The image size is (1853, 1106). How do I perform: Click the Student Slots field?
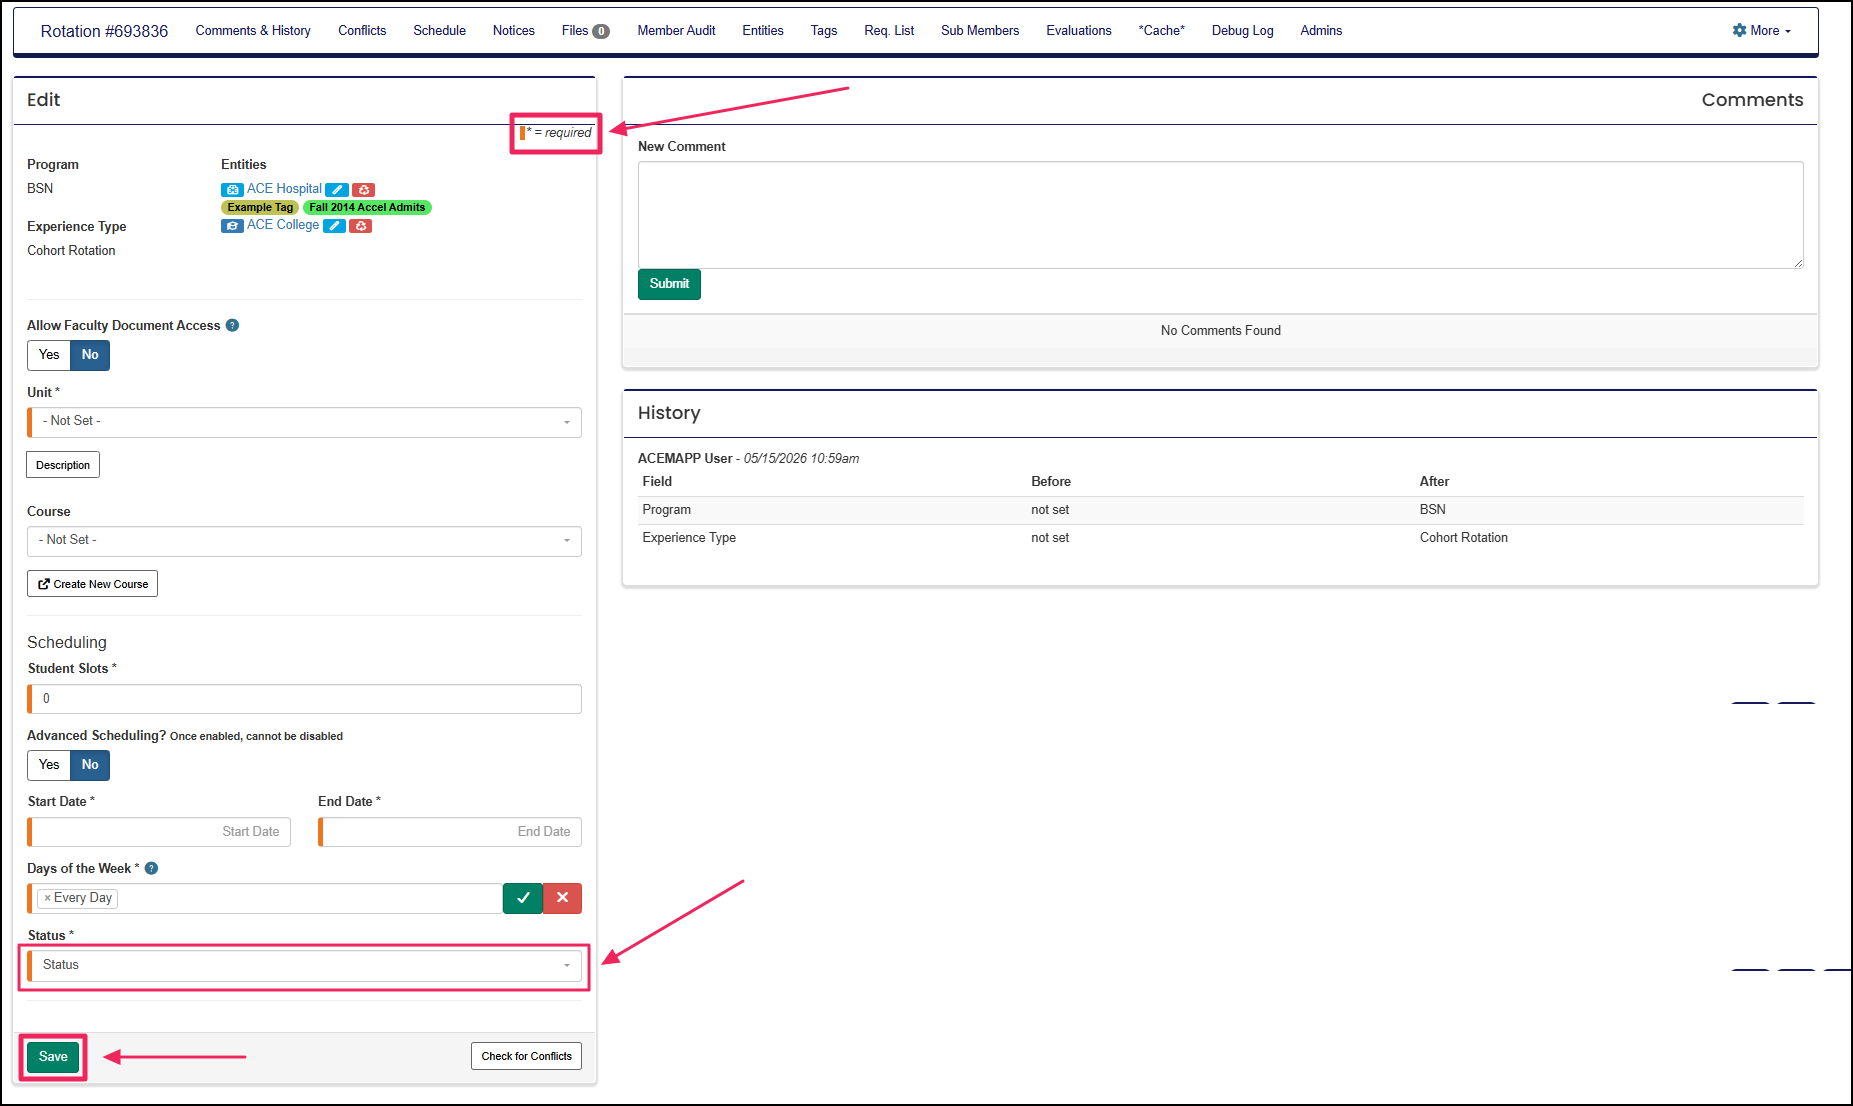point(304,699)
